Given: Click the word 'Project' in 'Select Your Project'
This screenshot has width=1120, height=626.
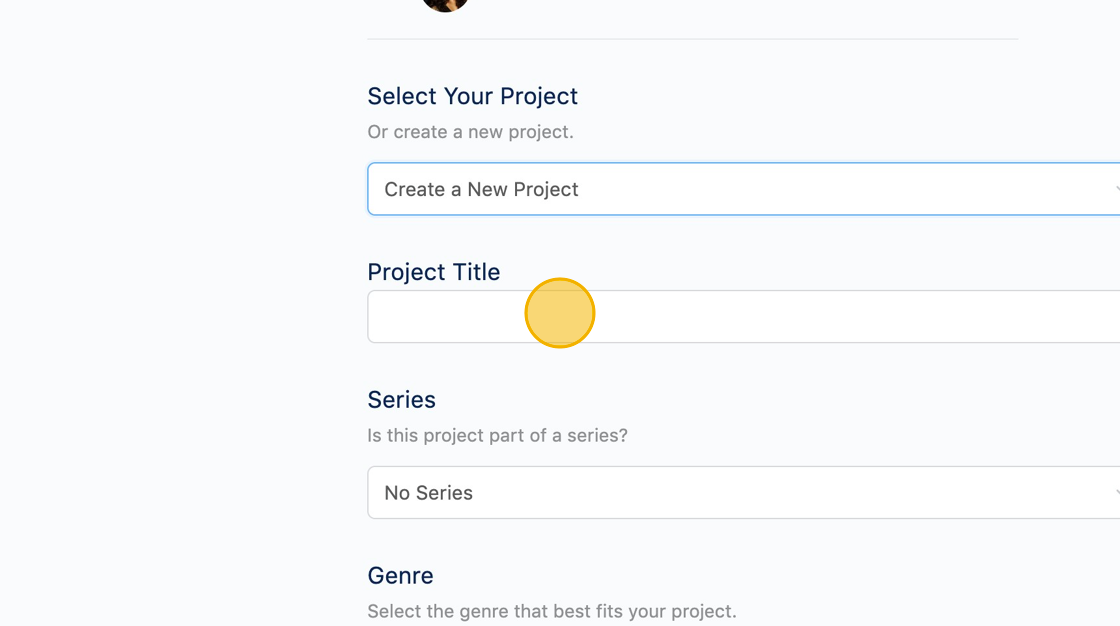Looking at the screenshot, I should (x=539, y=96).
